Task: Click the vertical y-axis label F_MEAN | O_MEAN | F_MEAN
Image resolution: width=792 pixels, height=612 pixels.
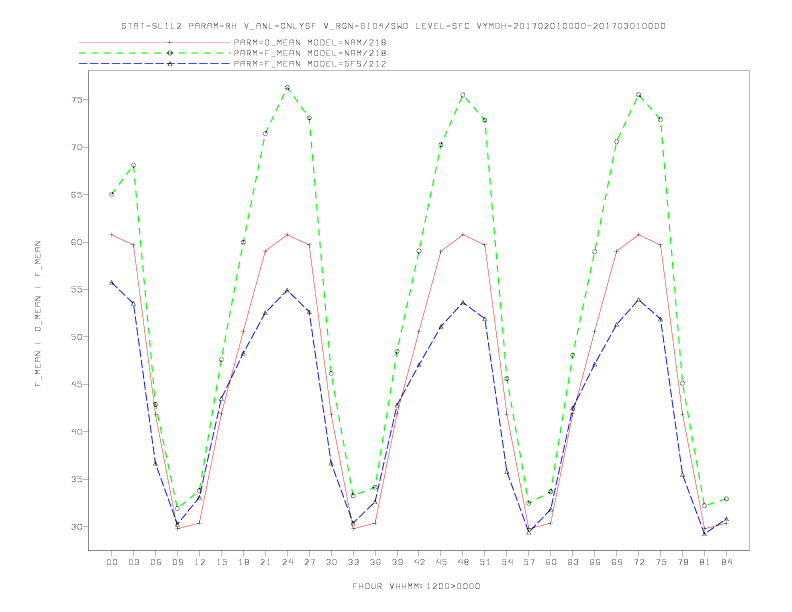Action: 38,314
